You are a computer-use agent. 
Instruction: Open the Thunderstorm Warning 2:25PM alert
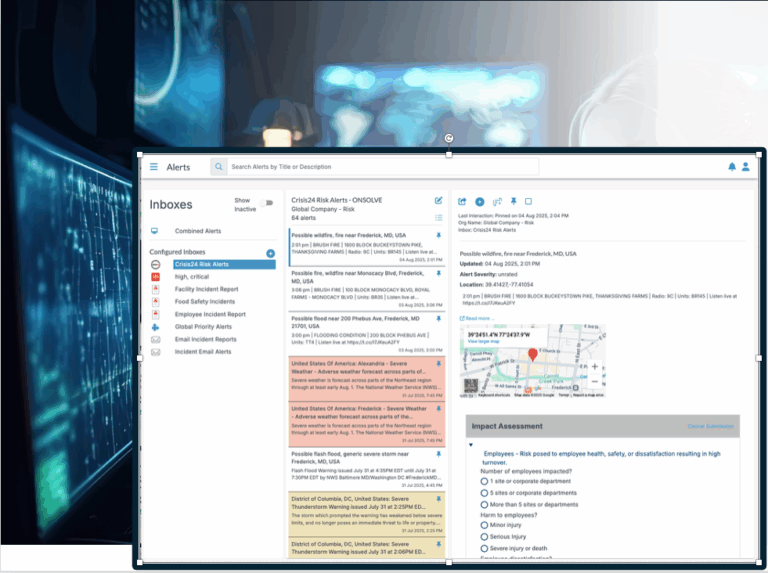(x=366, y=514)
